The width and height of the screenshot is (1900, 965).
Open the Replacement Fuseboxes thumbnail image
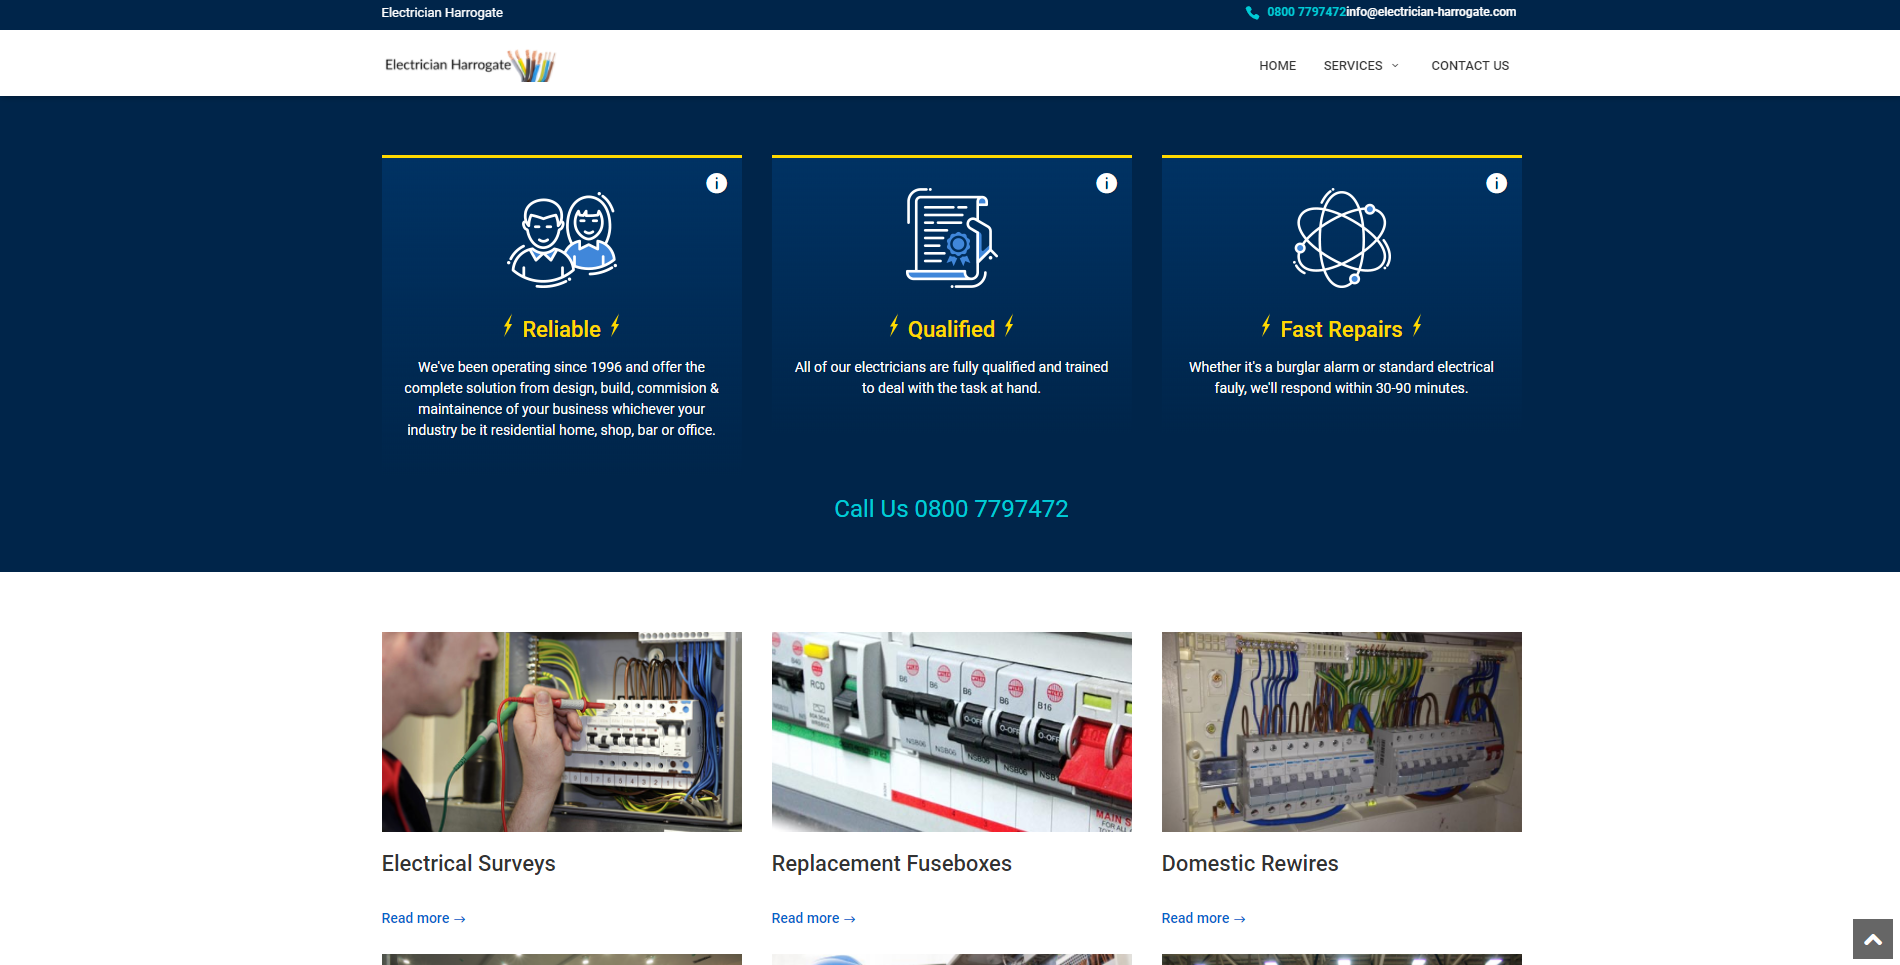(x=951, y=731)
